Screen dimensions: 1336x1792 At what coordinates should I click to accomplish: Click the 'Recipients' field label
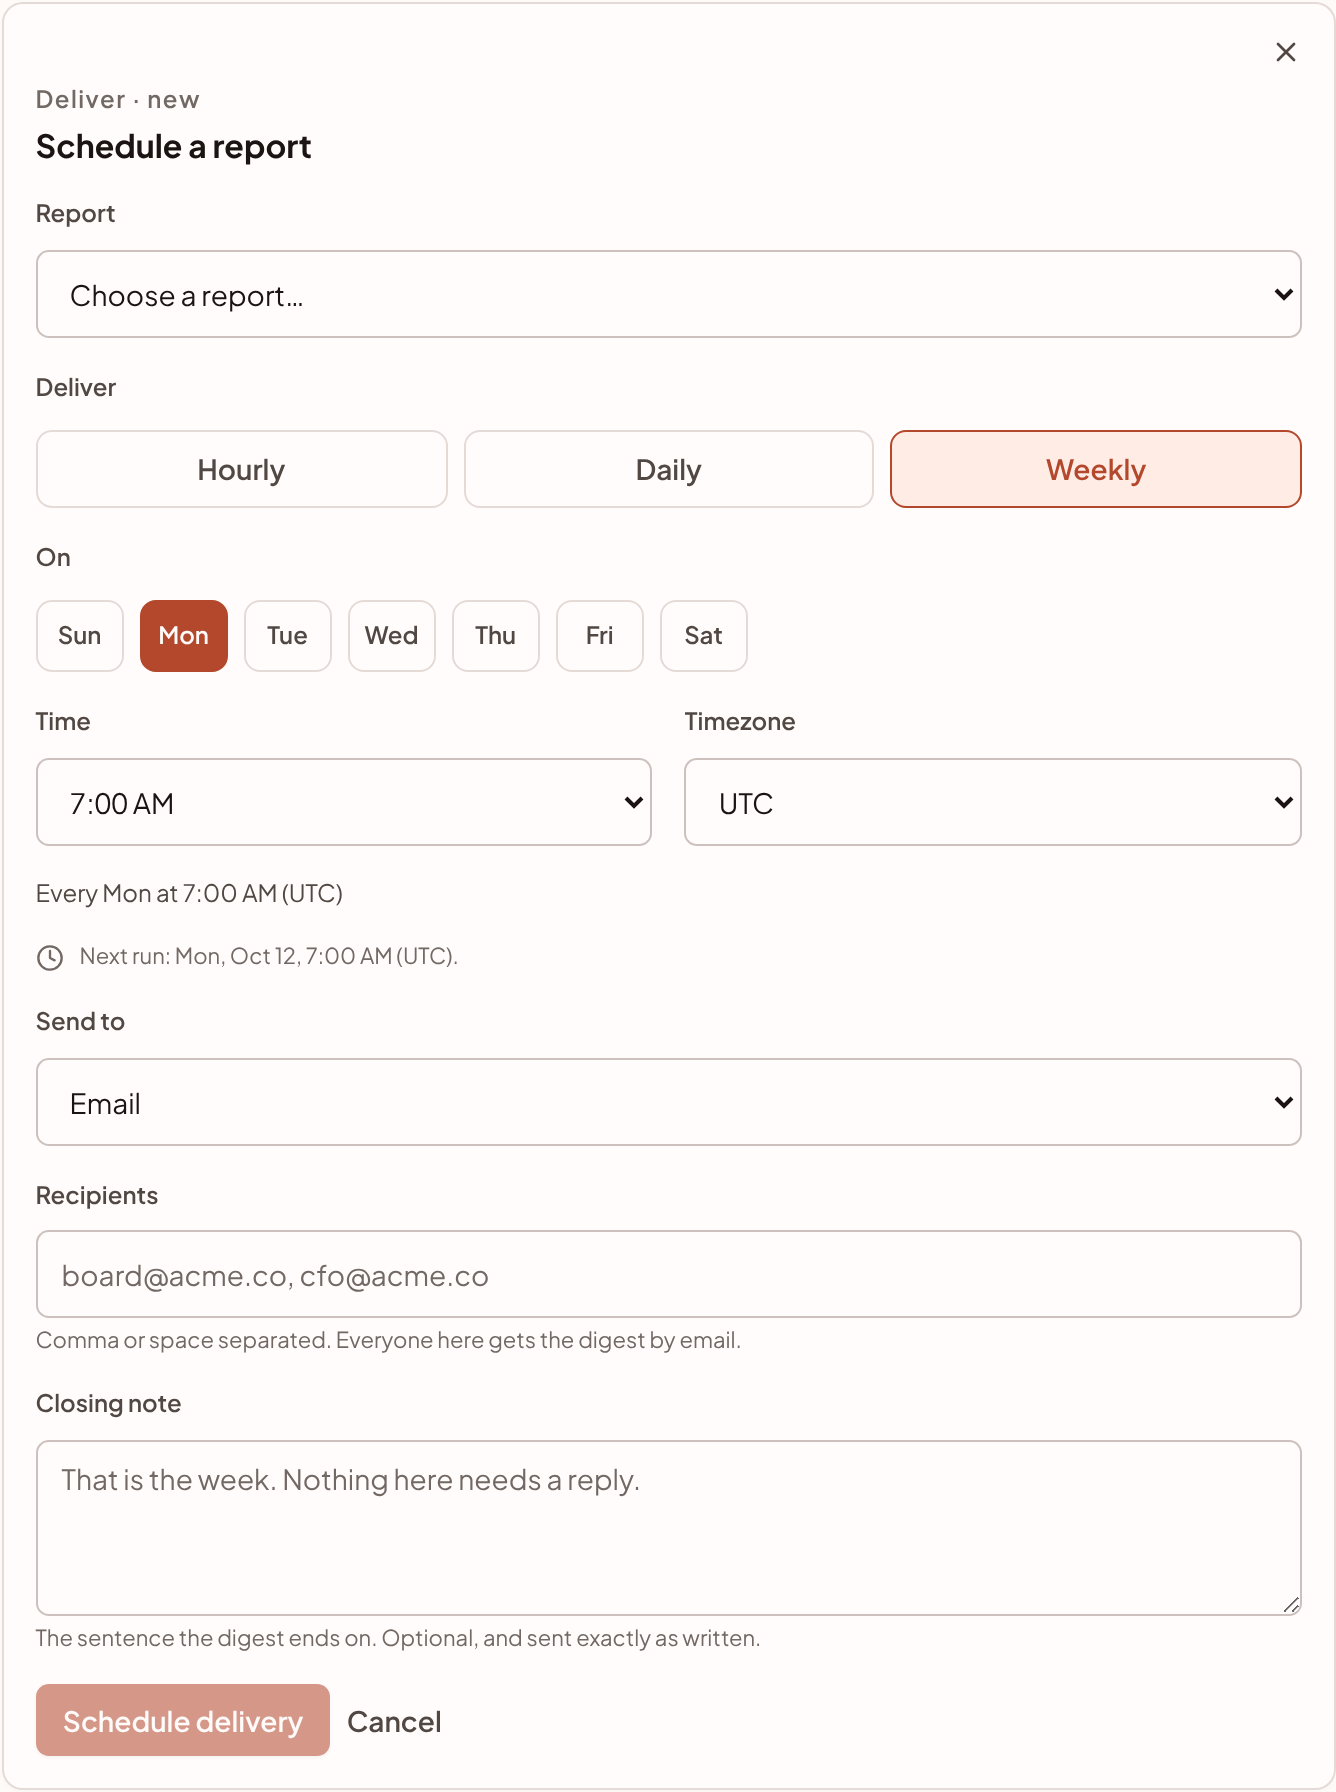click(x=97, y=1196)
